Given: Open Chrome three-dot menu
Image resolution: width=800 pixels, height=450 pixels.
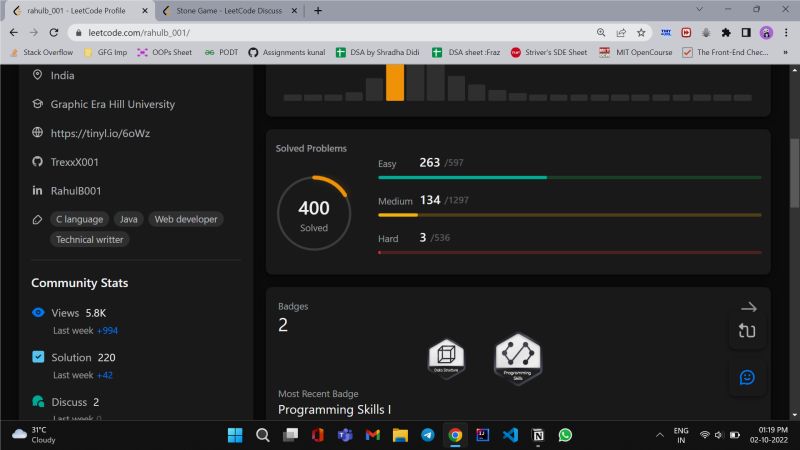Looking at the screenshot, I should [x=786, y=33].
